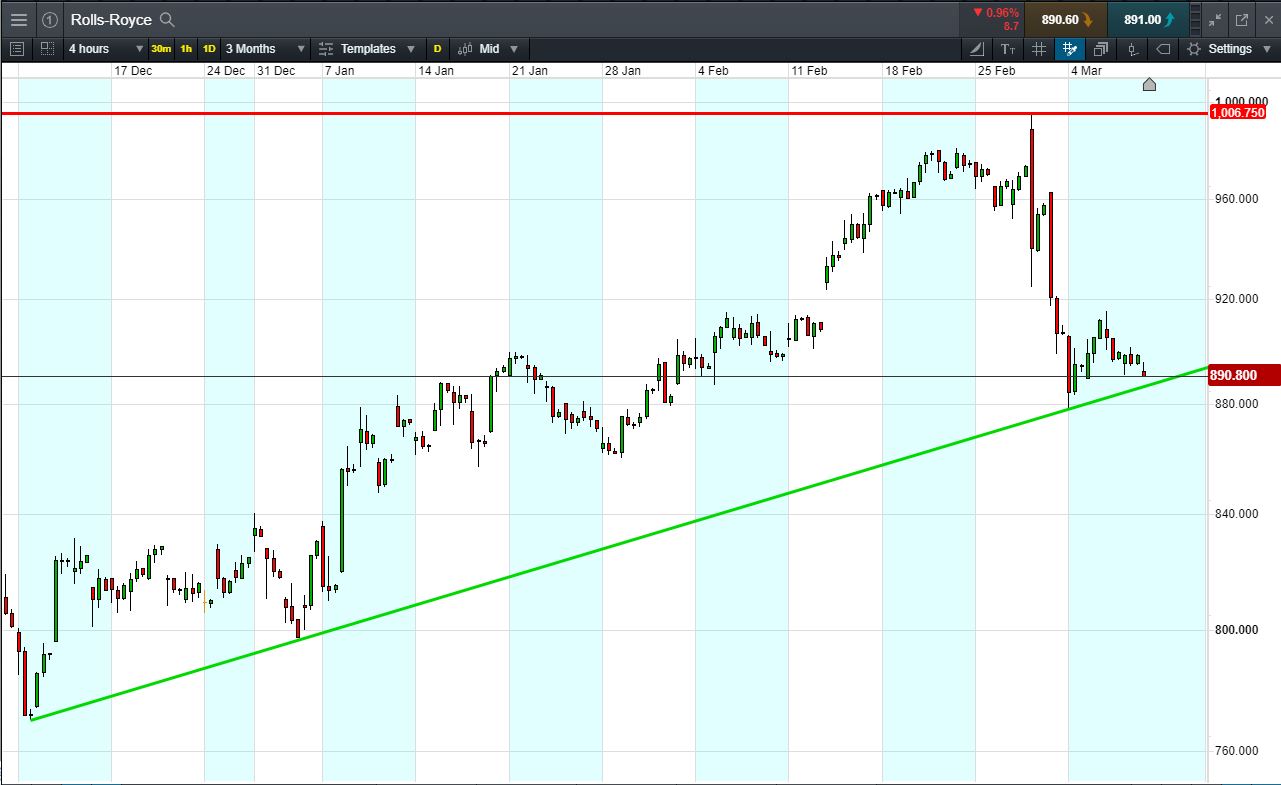Open the 4 hours interval dropdown

pyautogui.click(x=100, y=48)
